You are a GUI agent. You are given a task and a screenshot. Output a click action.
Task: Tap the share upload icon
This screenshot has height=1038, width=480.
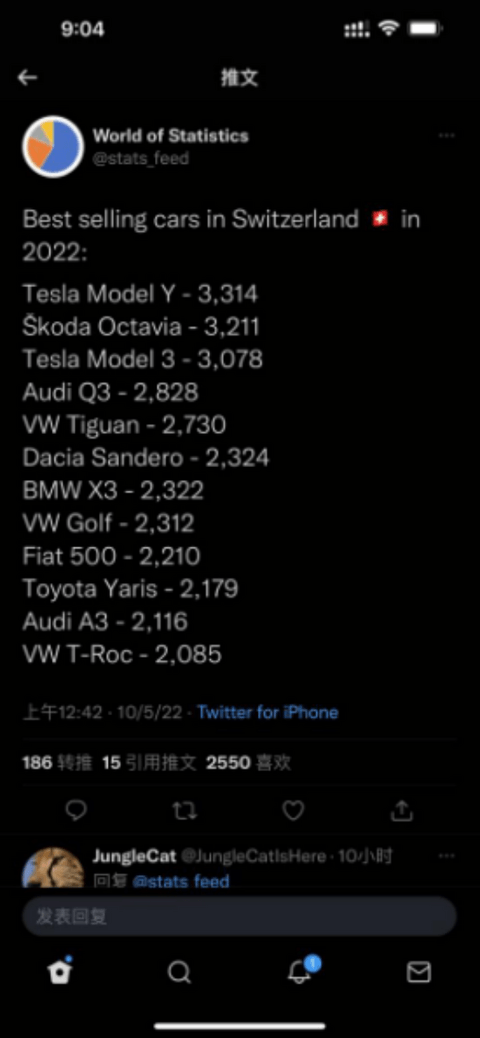(x=402, y=810)
